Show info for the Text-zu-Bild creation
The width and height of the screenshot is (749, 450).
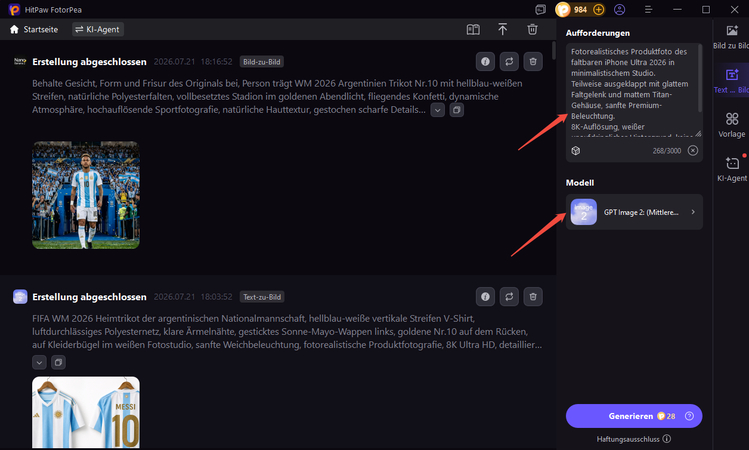[485, 297]
